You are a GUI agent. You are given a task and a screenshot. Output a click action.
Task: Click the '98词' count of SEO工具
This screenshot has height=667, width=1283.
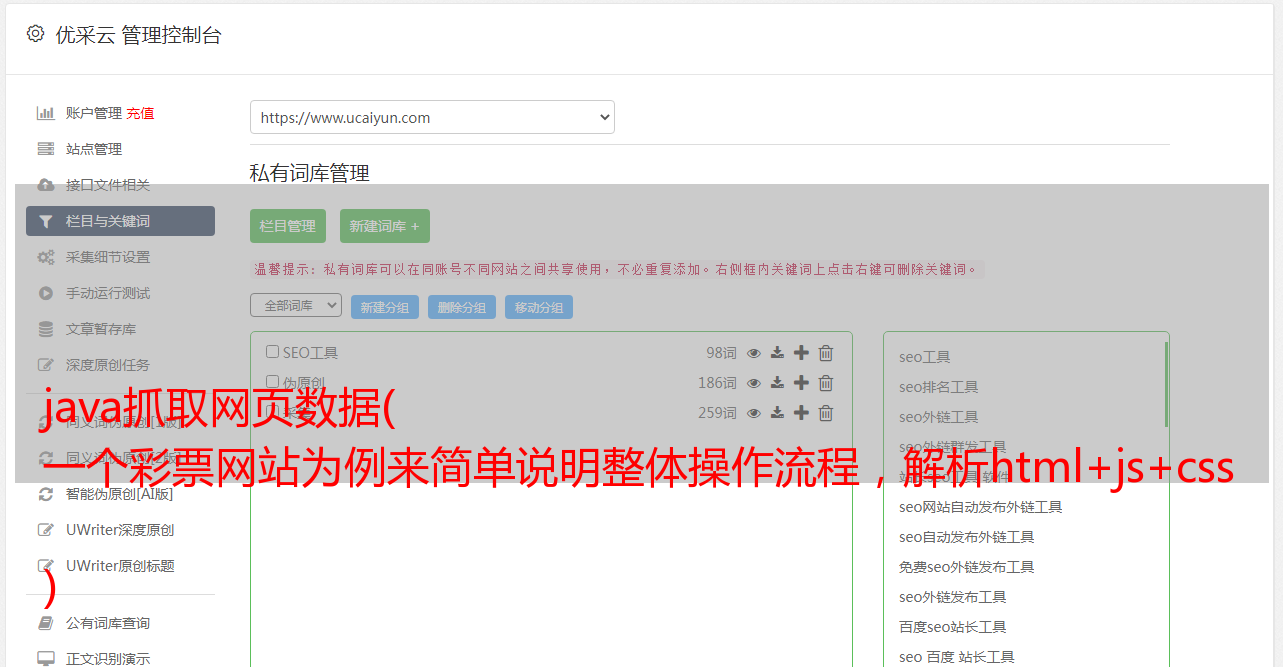721,353
